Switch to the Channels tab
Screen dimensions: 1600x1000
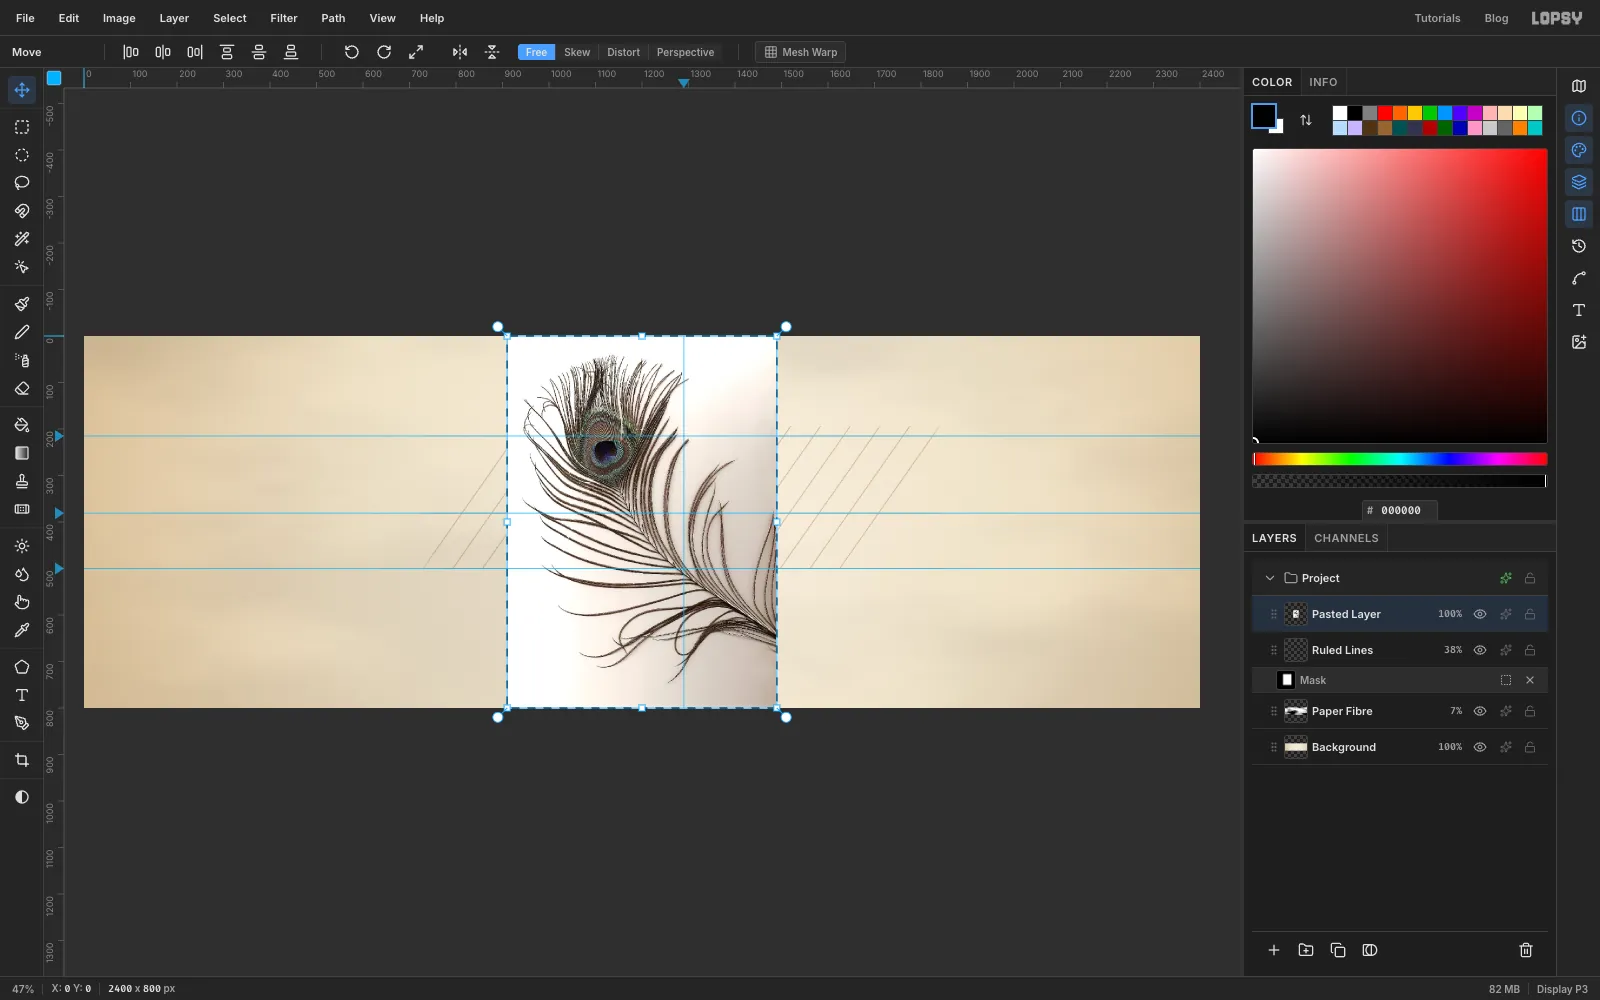pos(1346,538)
